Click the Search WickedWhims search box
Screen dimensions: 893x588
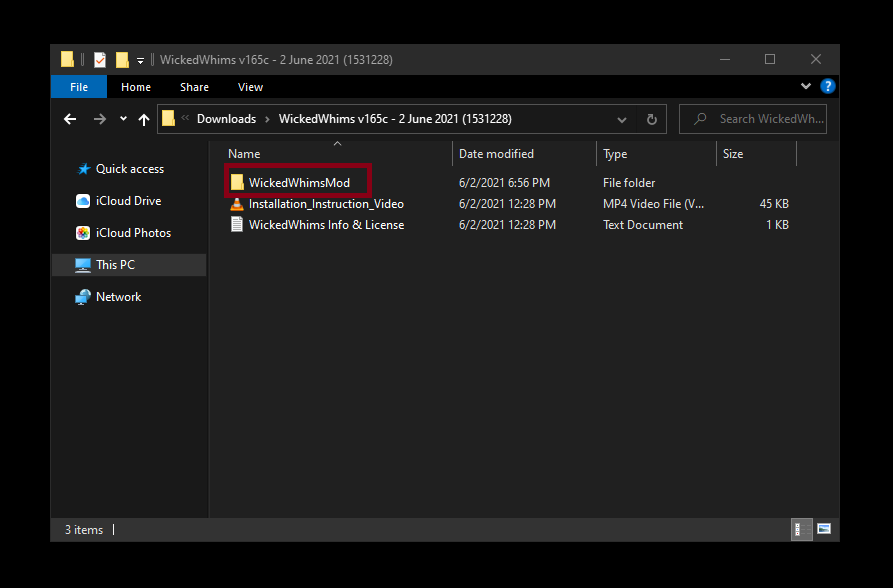pos(753,119)
